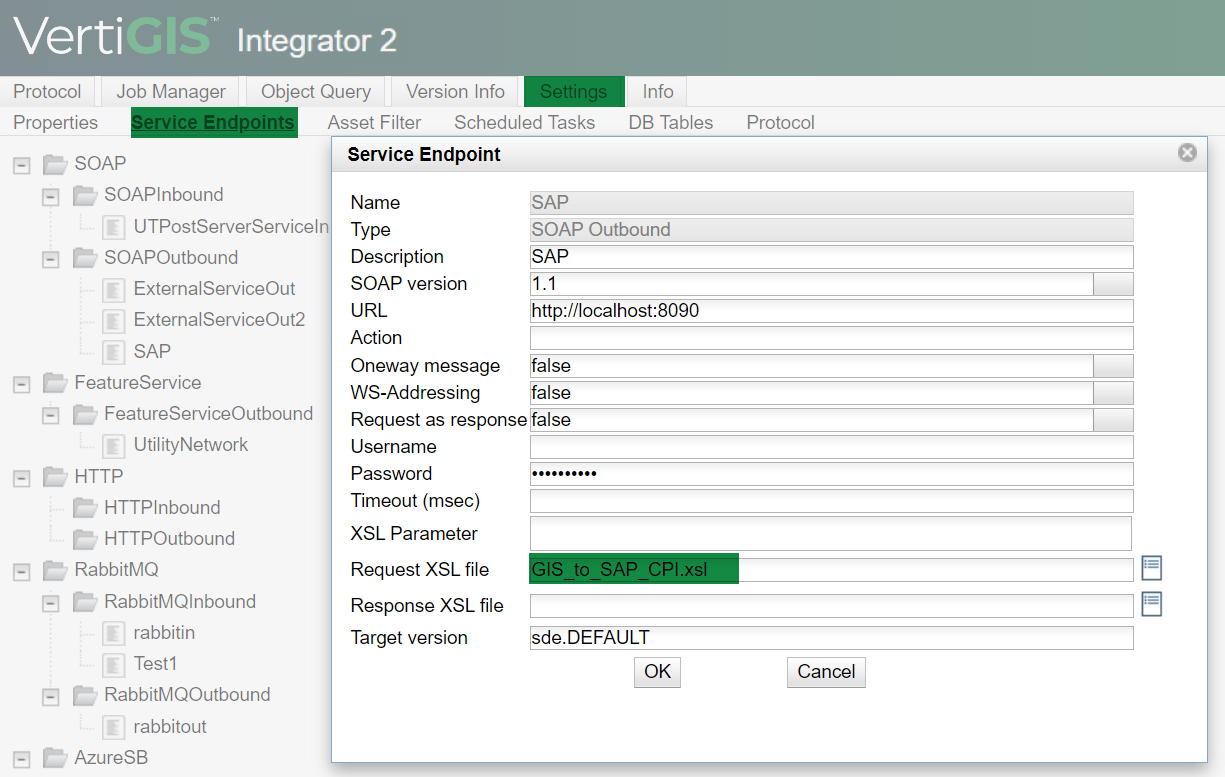Open the Protocol section under Settings
Image resolution: width=1225 pixels, height=777 pixels.
[x=781, y=123]
